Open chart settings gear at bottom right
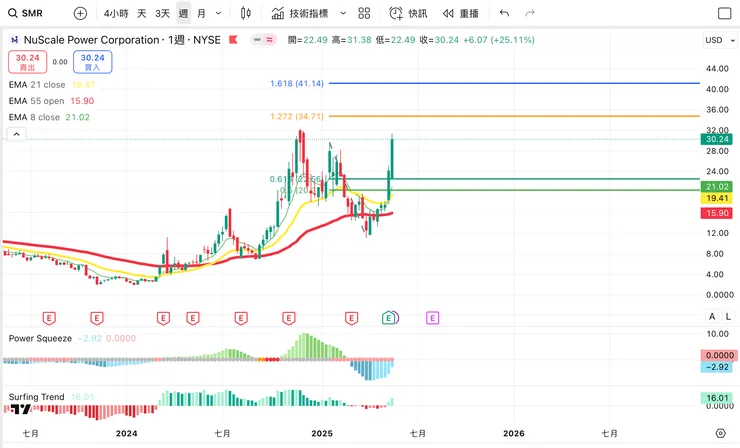The height and width of the screenshot is (448, 740). pos(720,433)
